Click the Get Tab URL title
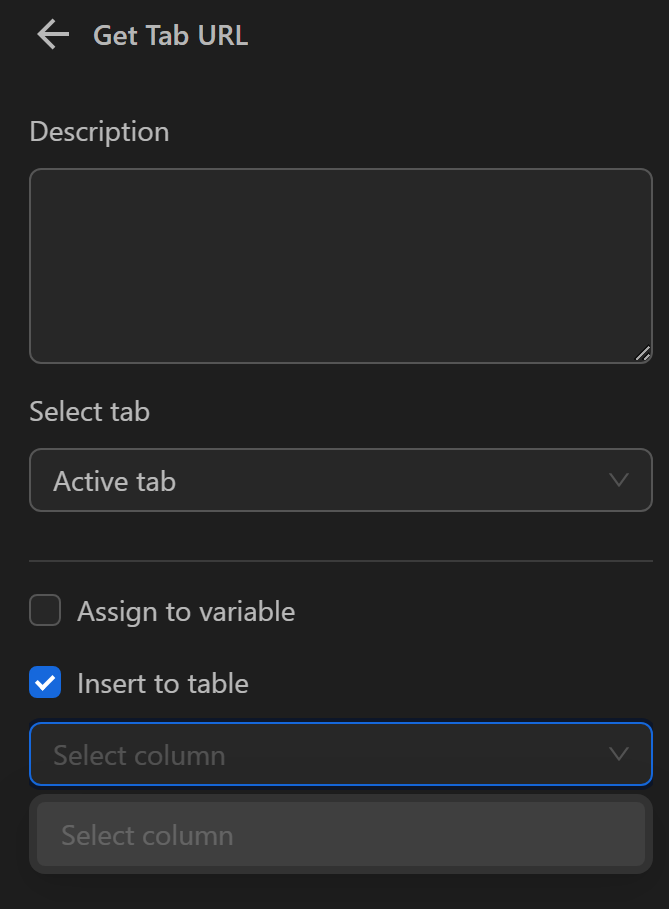This screenshot has height=909, width=669. point(170,33)
